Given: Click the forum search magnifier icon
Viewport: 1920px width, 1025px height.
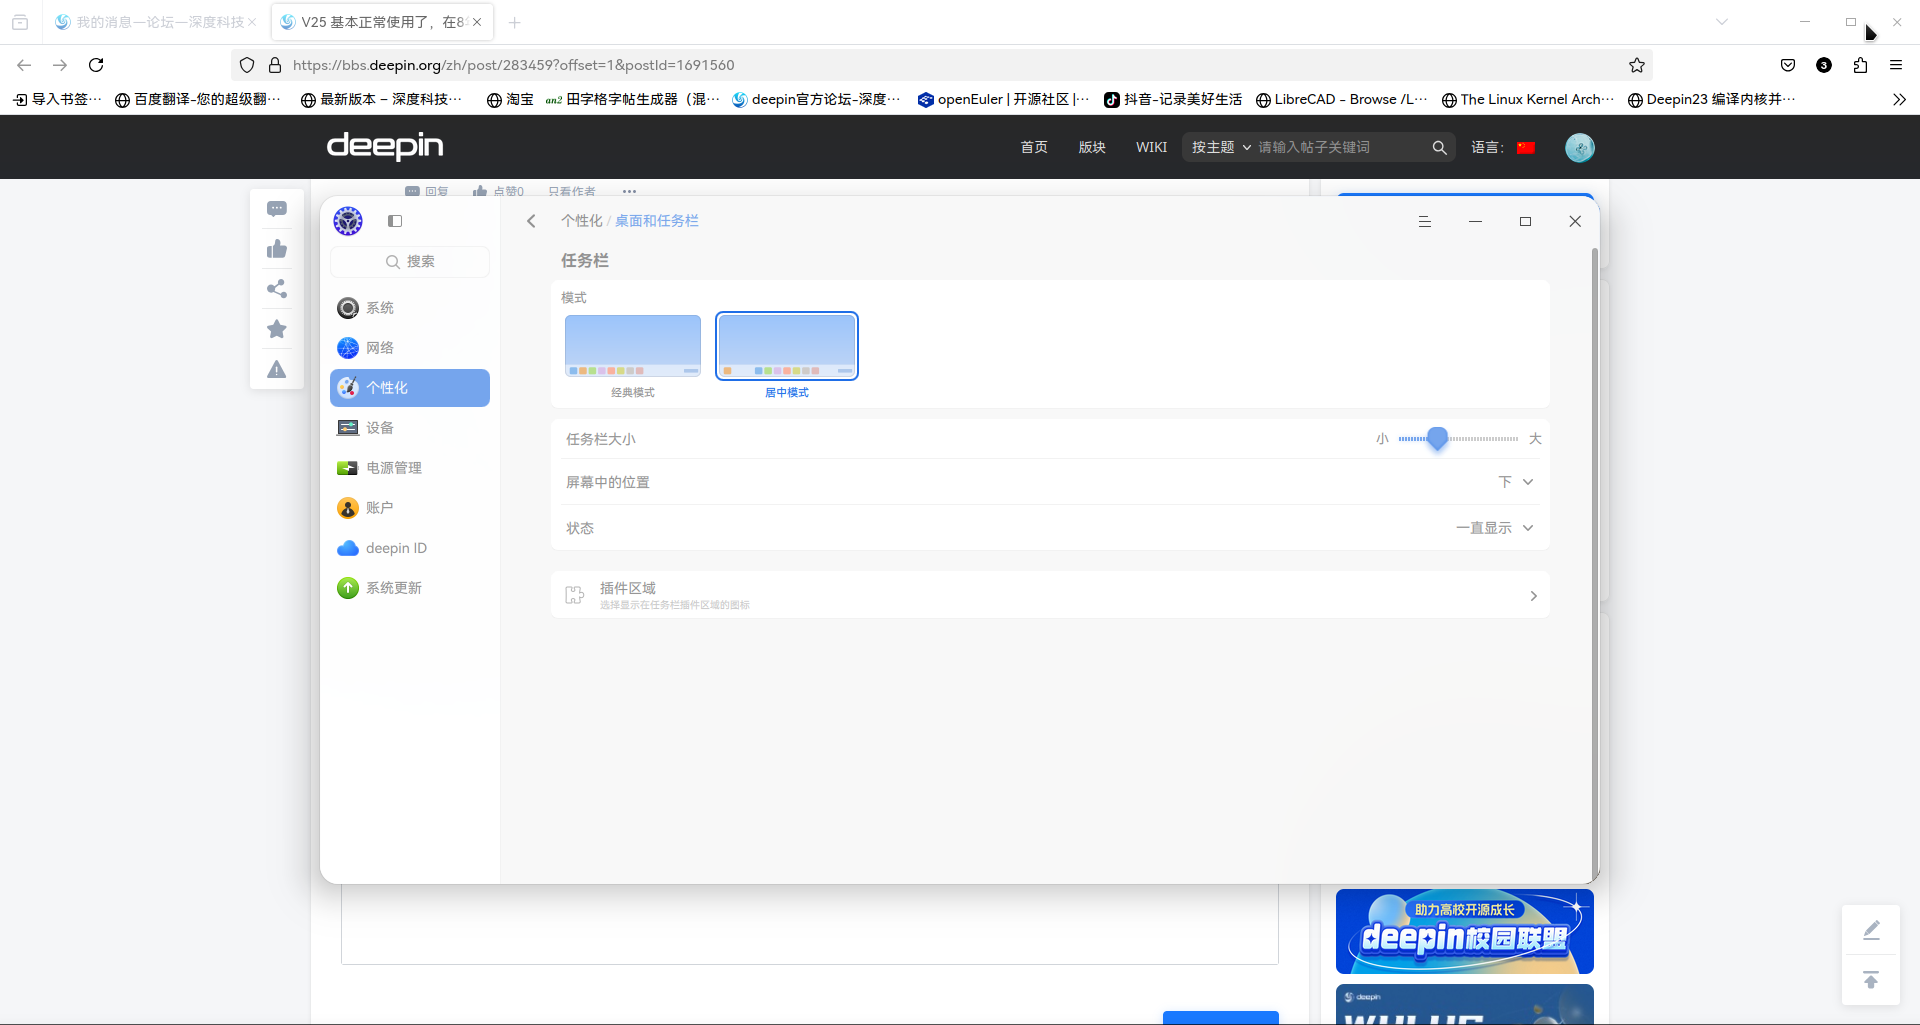Looking at the screenshot, I should [1439, 148].
